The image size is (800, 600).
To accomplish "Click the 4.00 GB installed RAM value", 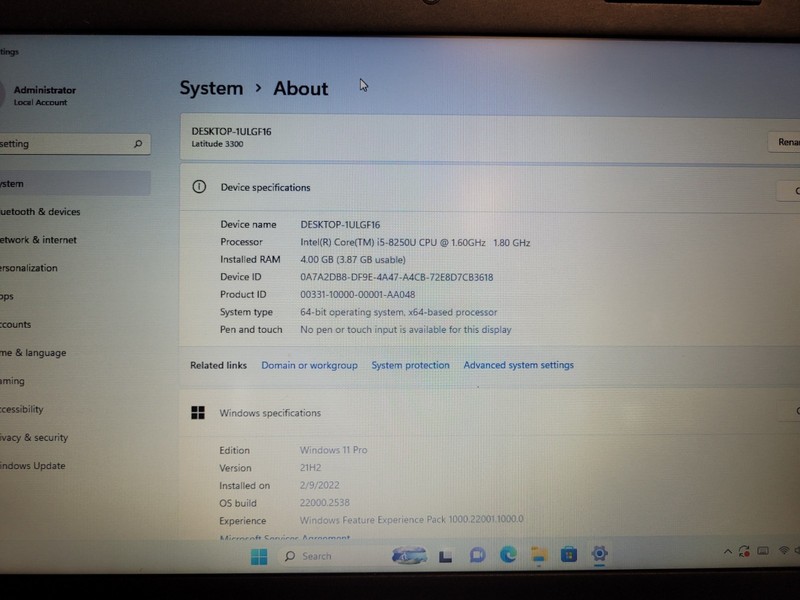I will [x=353, y=260].
